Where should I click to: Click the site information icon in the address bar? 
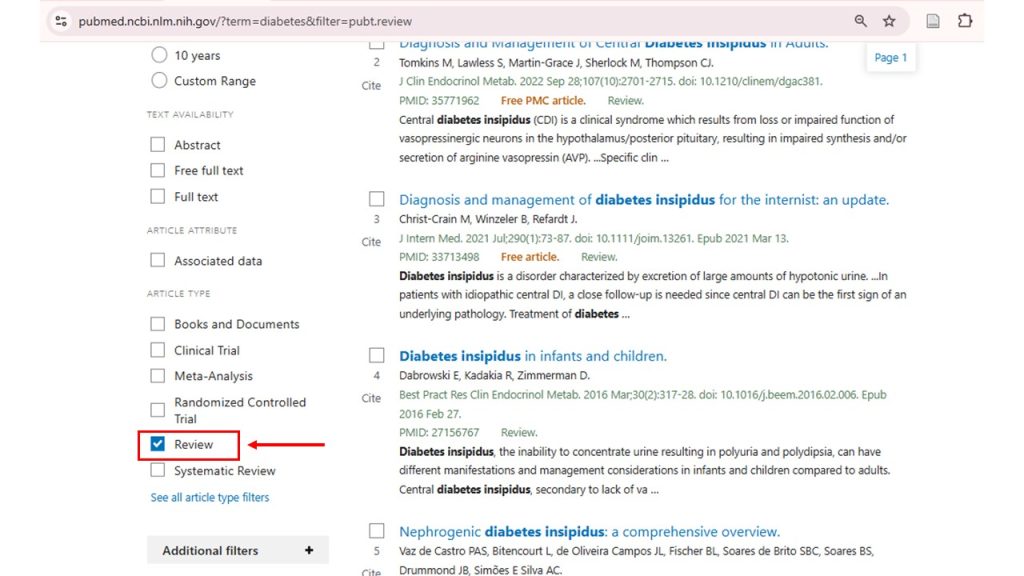[x=60, y=19]
